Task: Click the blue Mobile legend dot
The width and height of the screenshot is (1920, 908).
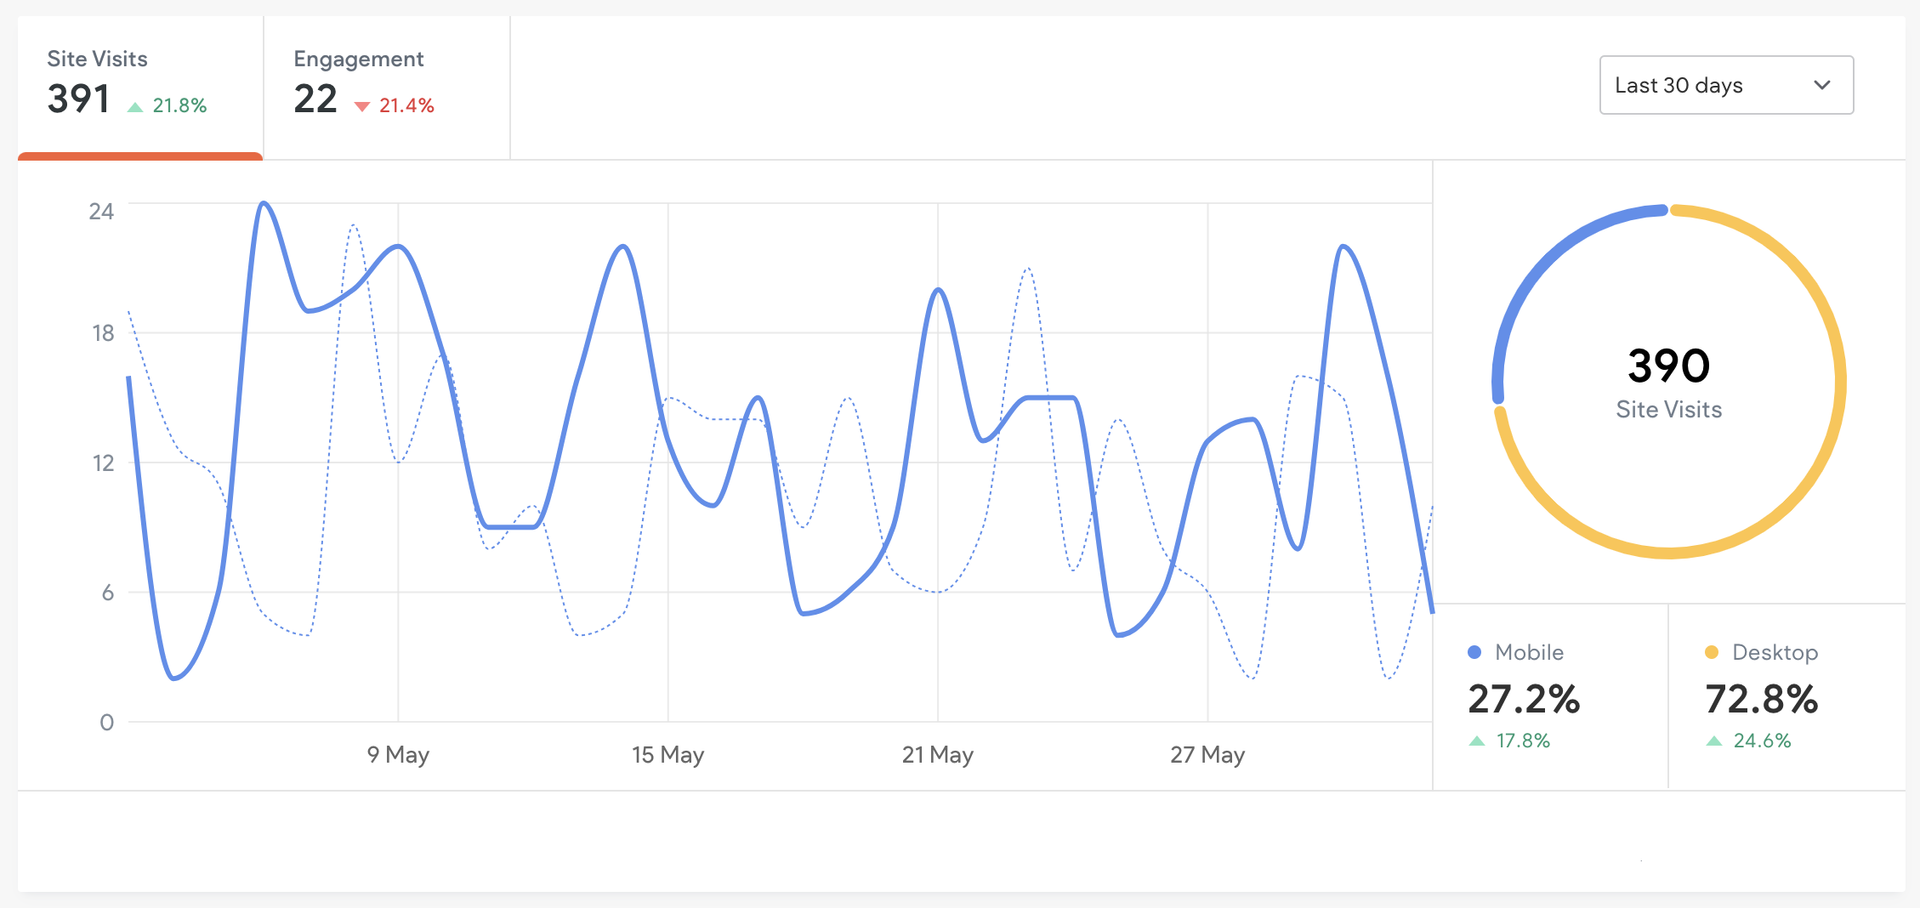Action: 1474,652
